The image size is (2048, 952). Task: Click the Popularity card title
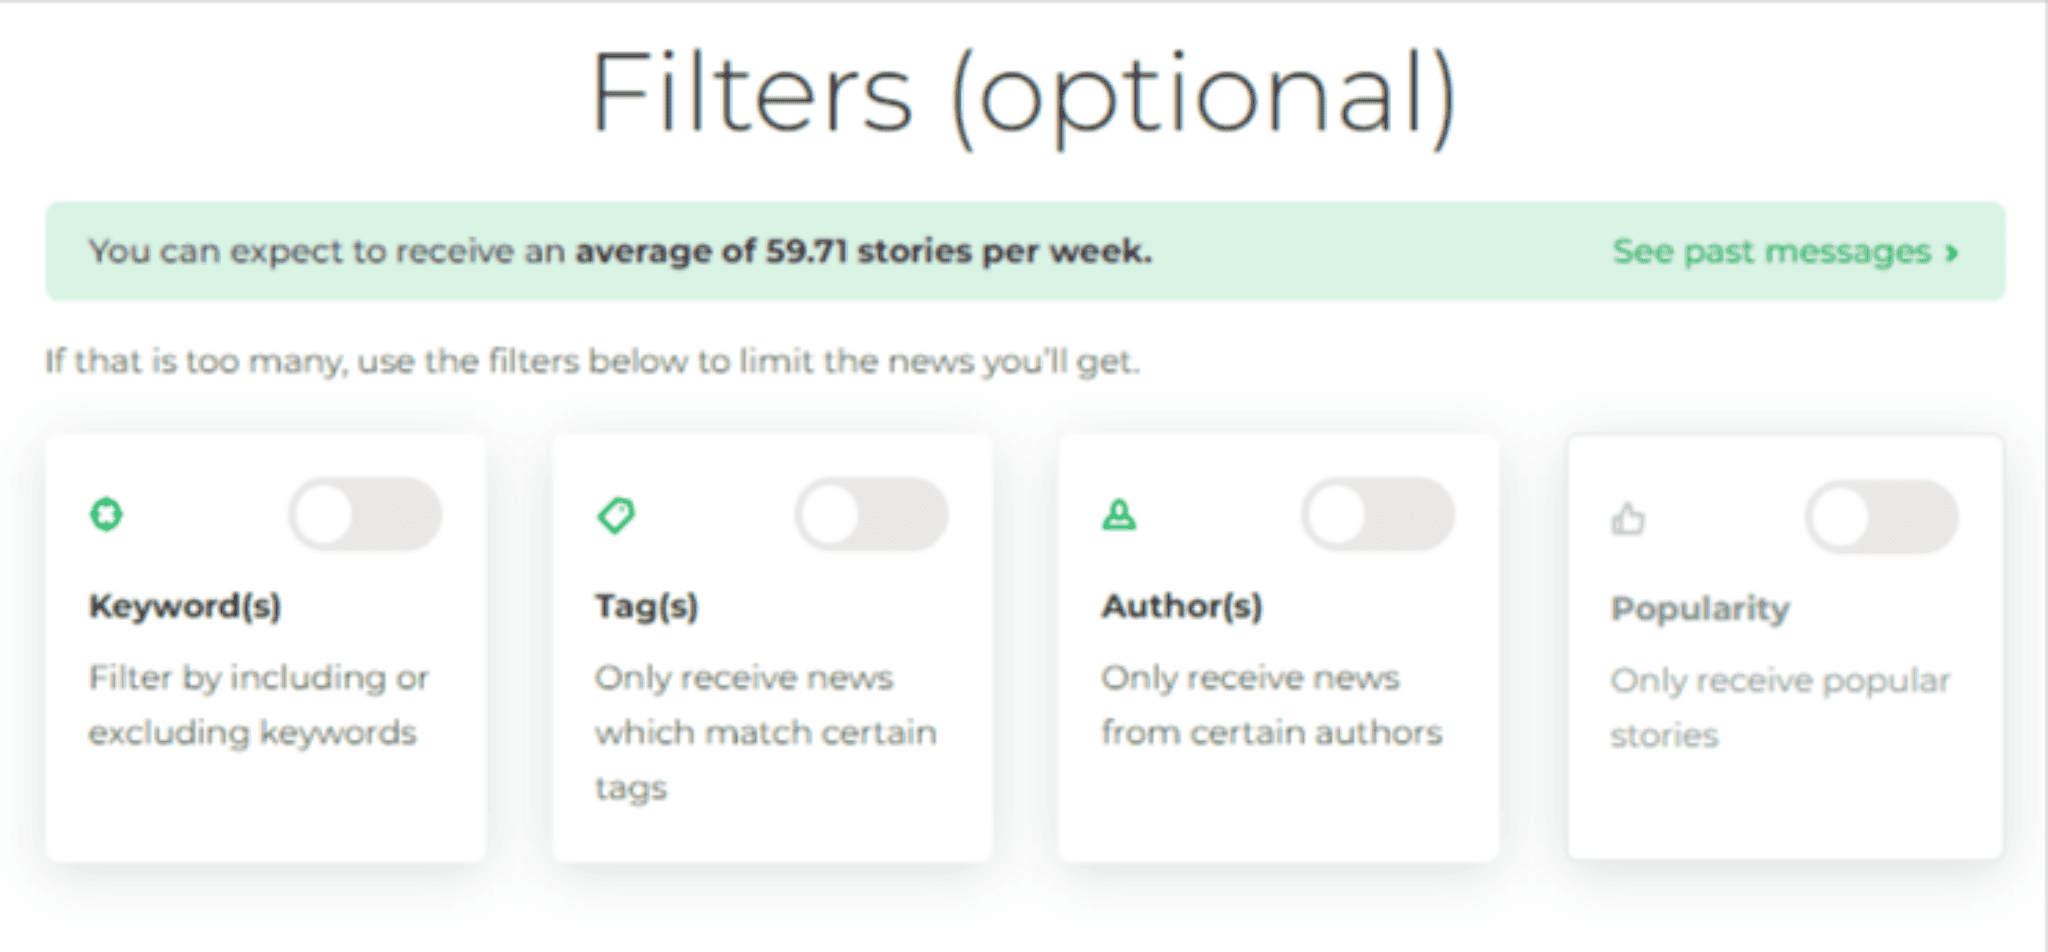click(x=1700, y=609)
